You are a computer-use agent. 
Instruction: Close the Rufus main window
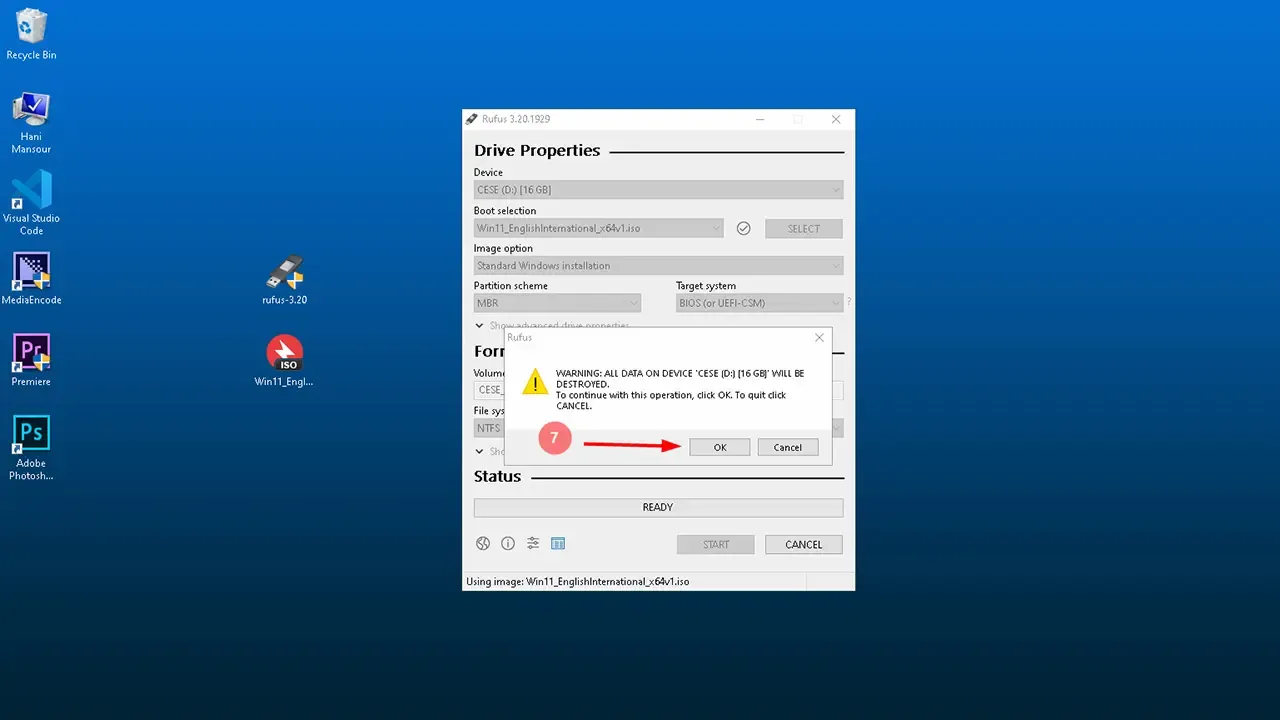[836, 119]
